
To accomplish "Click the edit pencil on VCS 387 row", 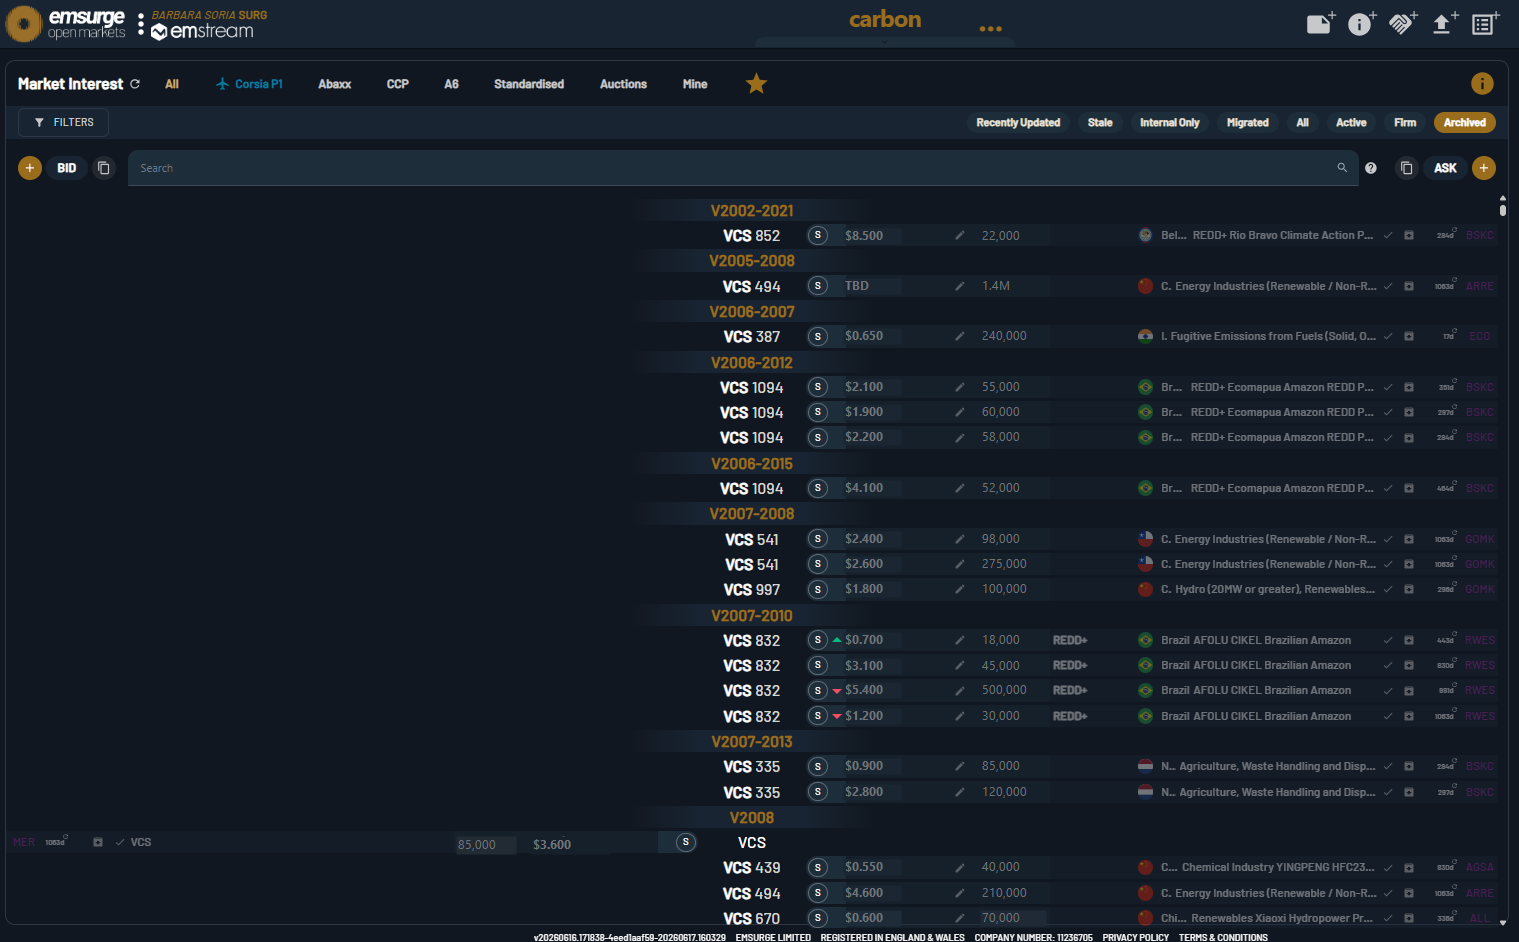I will (959, 337).
